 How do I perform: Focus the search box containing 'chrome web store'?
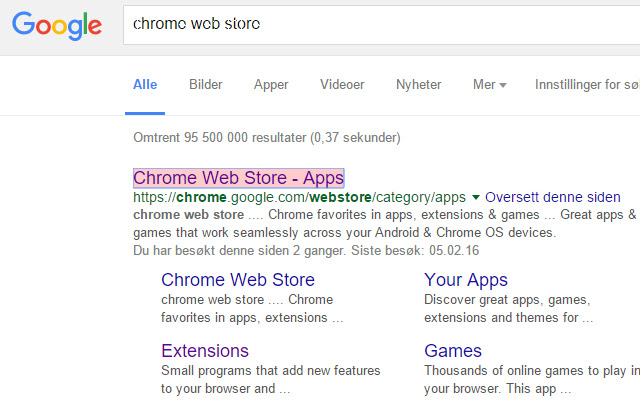click(382, 25)
